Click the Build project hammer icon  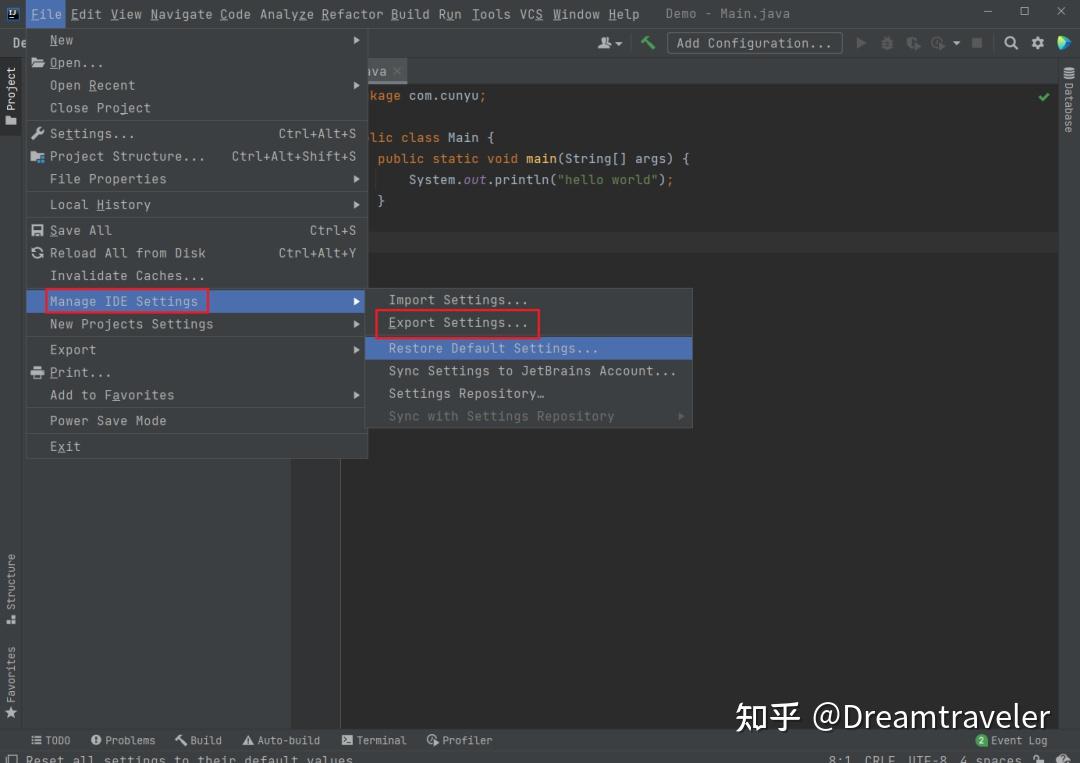point(647,43)
